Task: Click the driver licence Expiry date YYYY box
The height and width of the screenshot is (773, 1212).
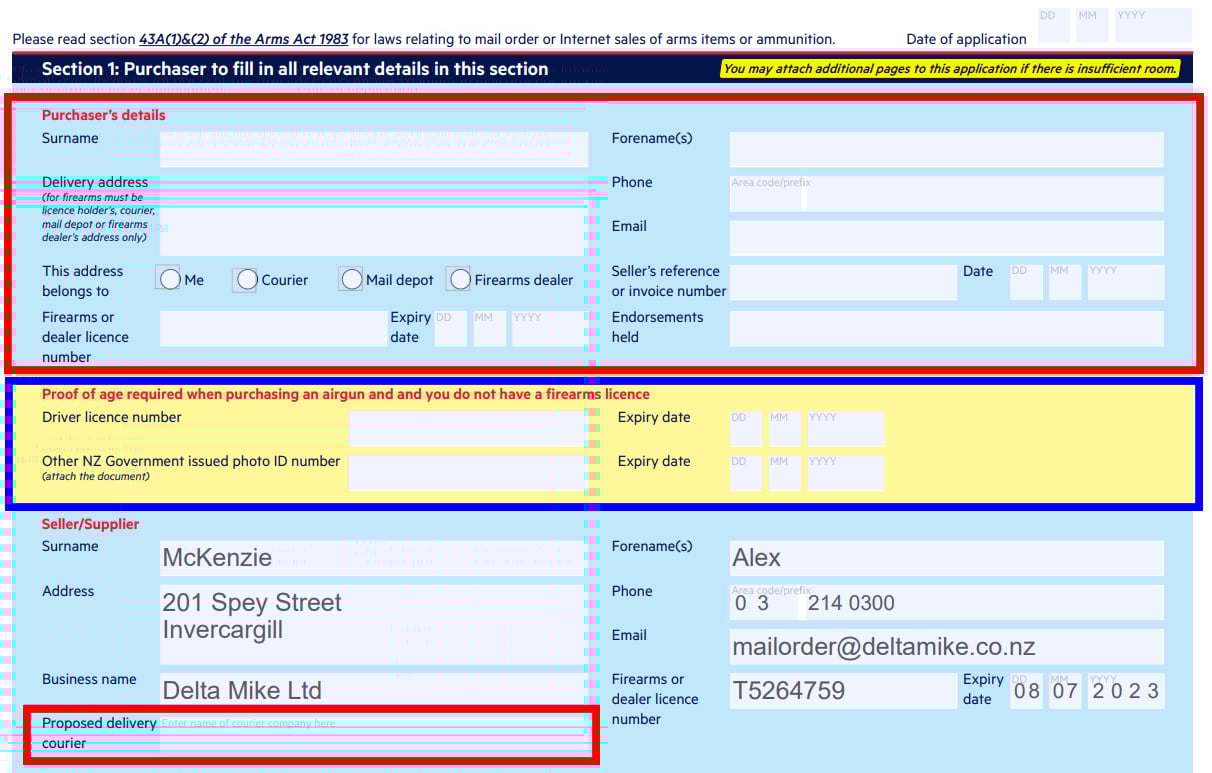Action: [845, 428]
